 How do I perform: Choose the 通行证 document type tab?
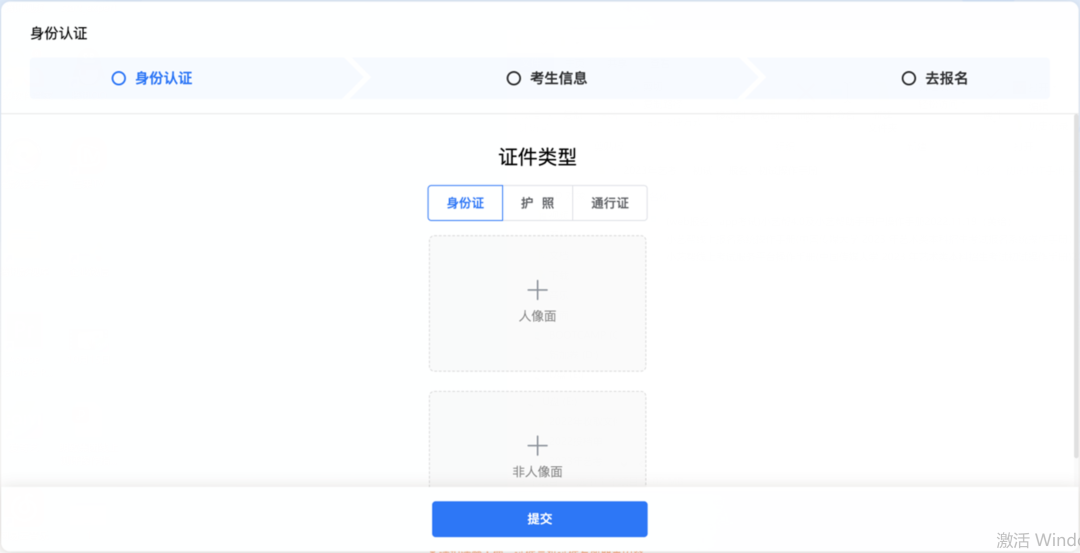(x=610, y=203)
